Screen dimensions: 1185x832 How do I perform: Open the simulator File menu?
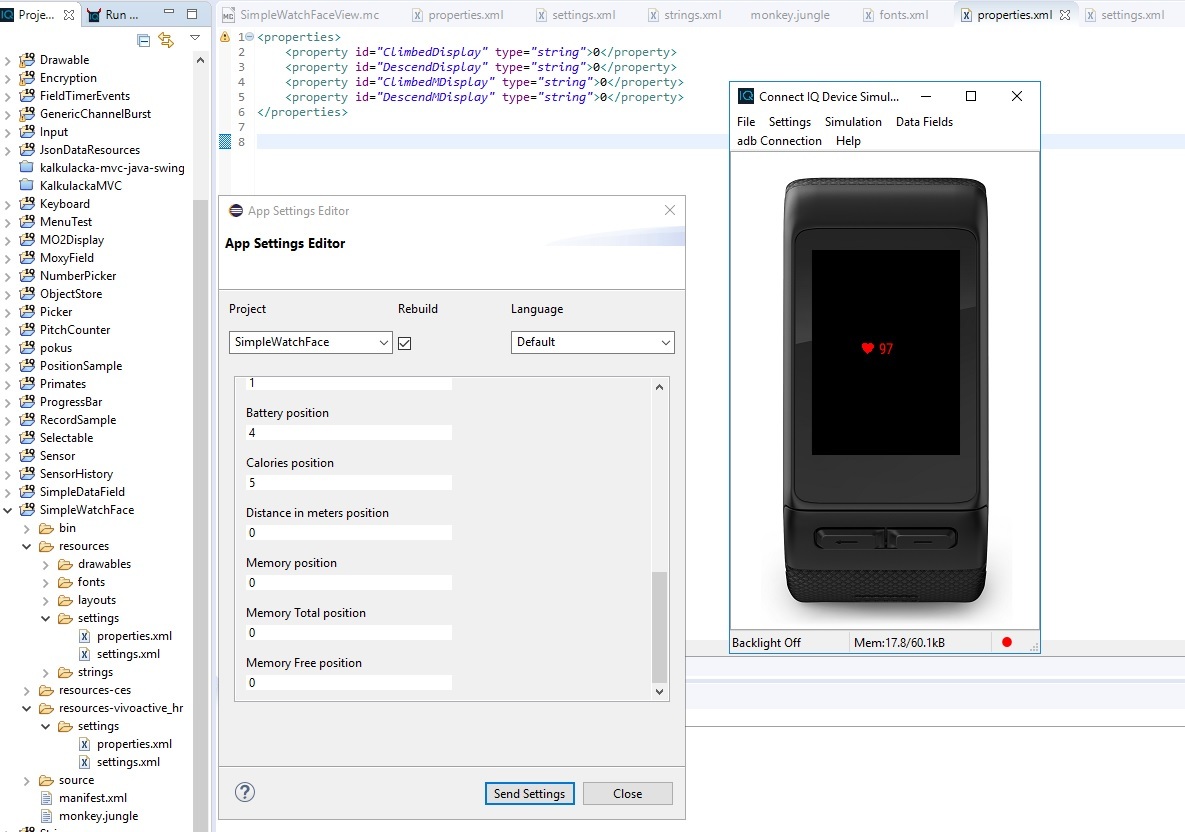(746, 122)
